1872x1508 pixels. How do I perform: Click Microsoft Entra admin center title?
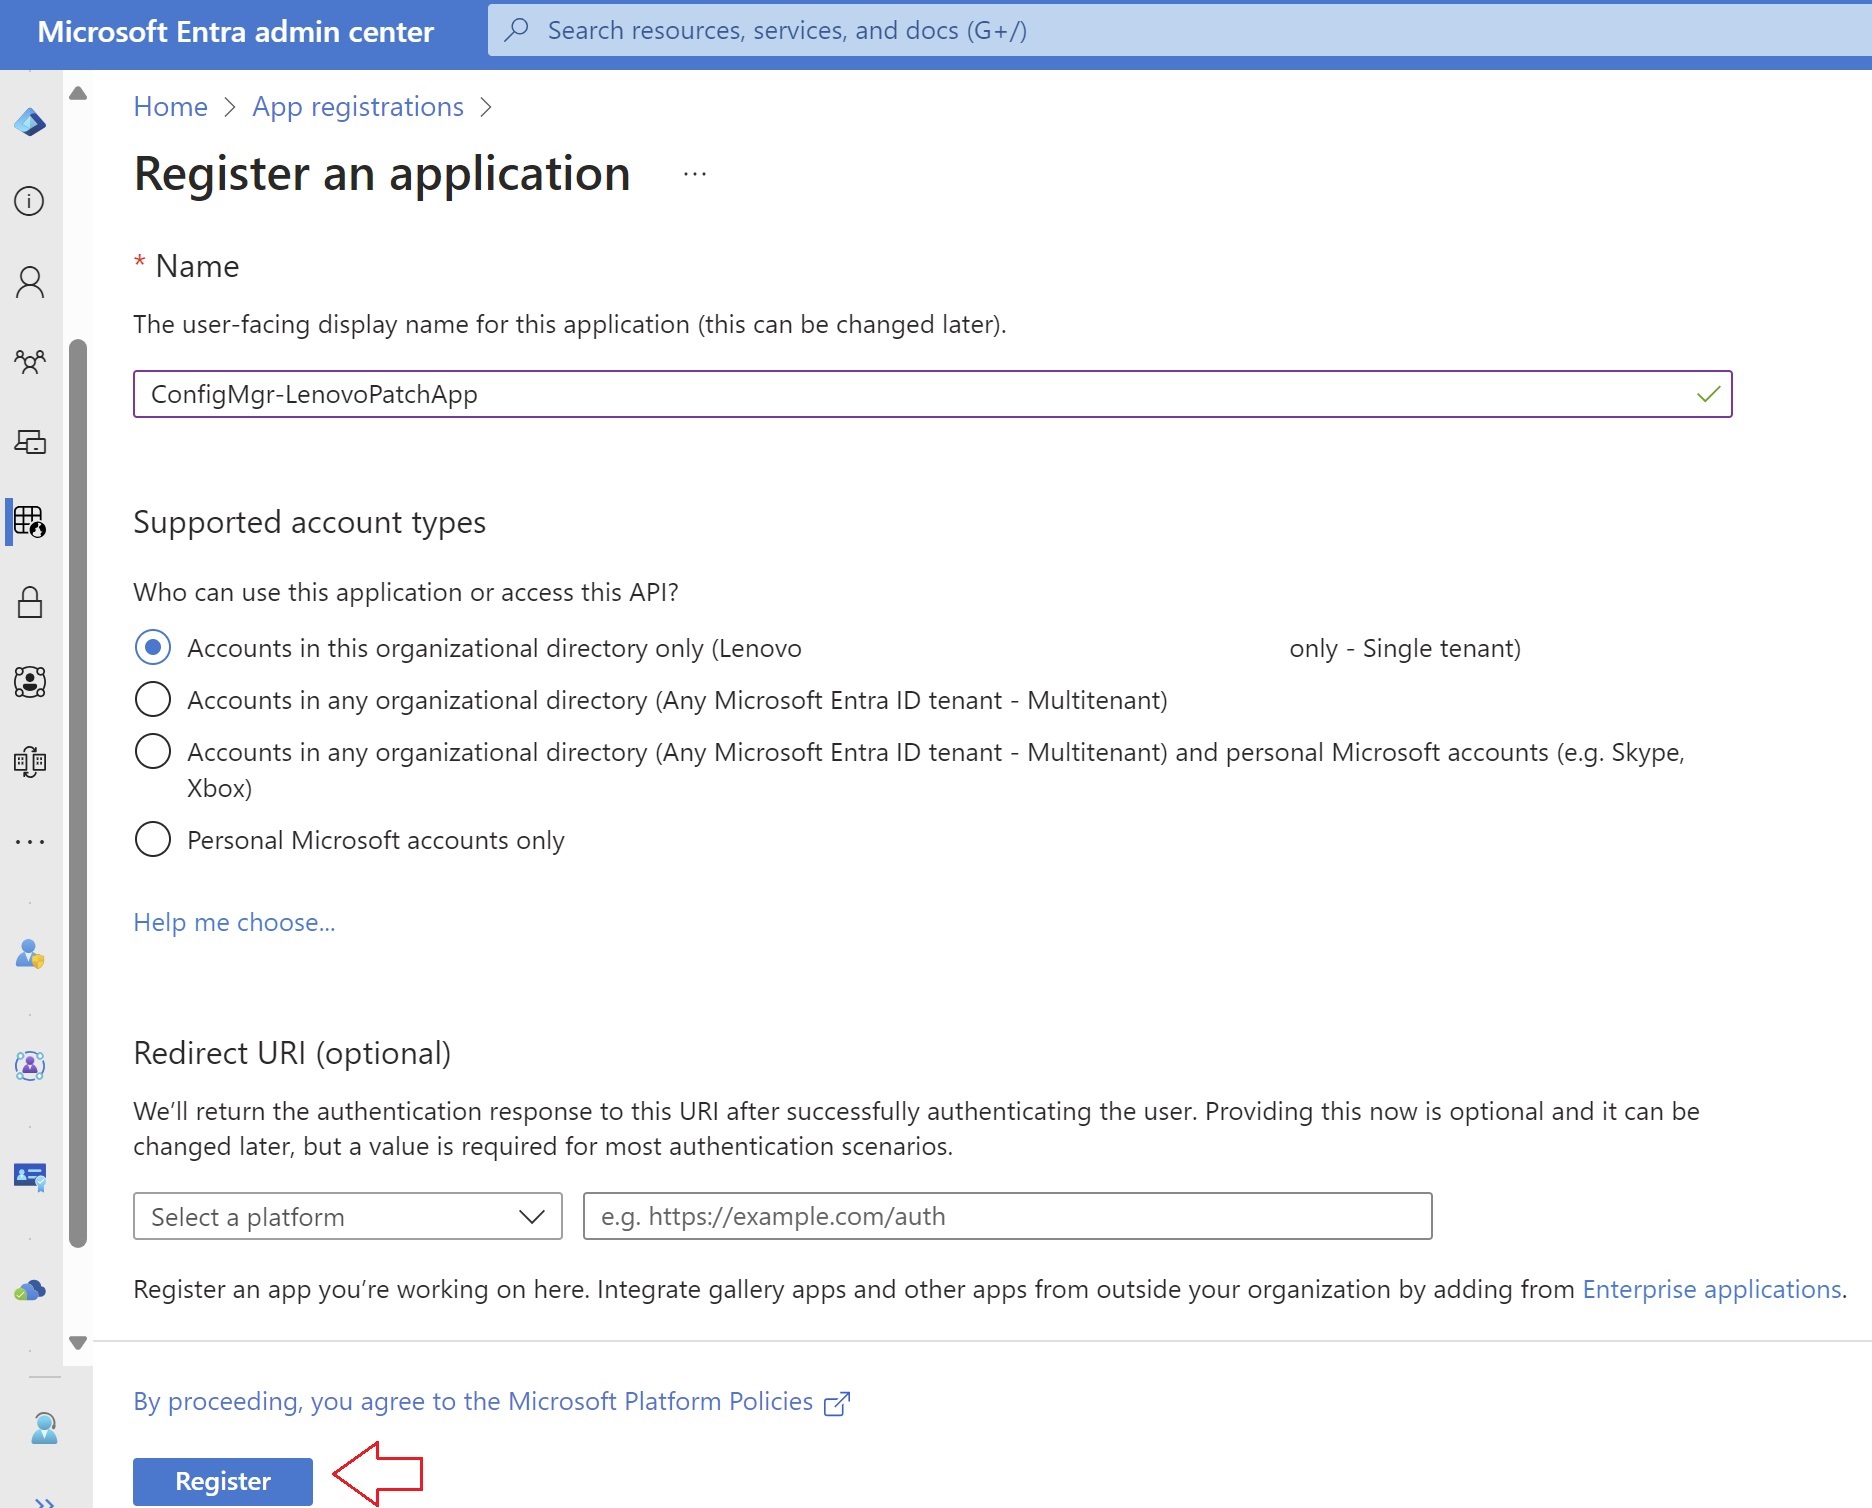click(x=236, y=32)
